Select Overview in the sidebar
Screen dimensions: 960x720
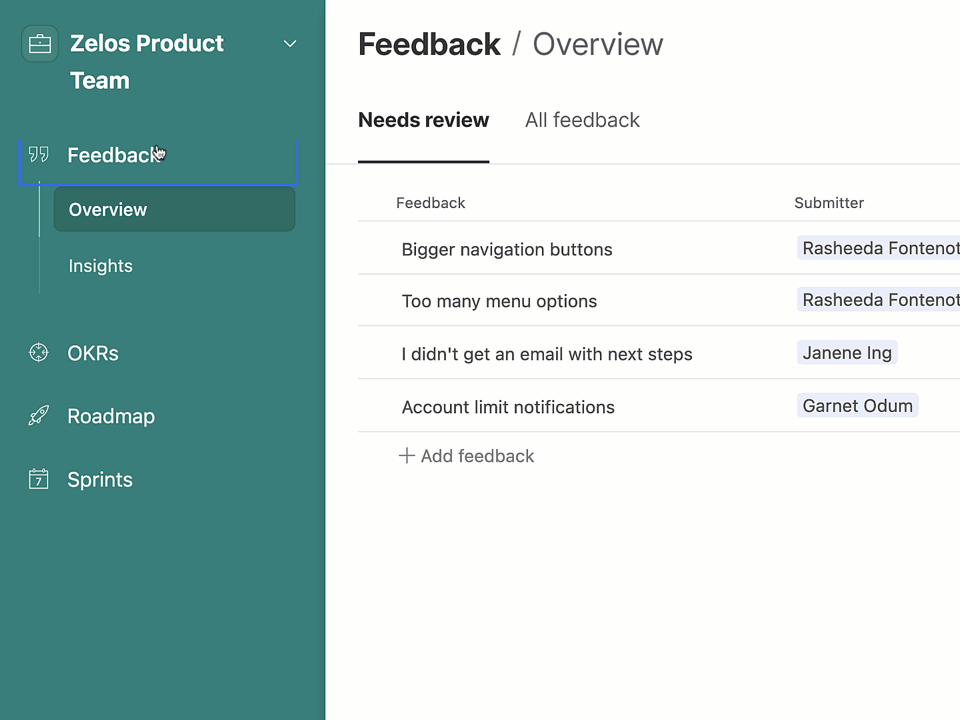point(107,209)
